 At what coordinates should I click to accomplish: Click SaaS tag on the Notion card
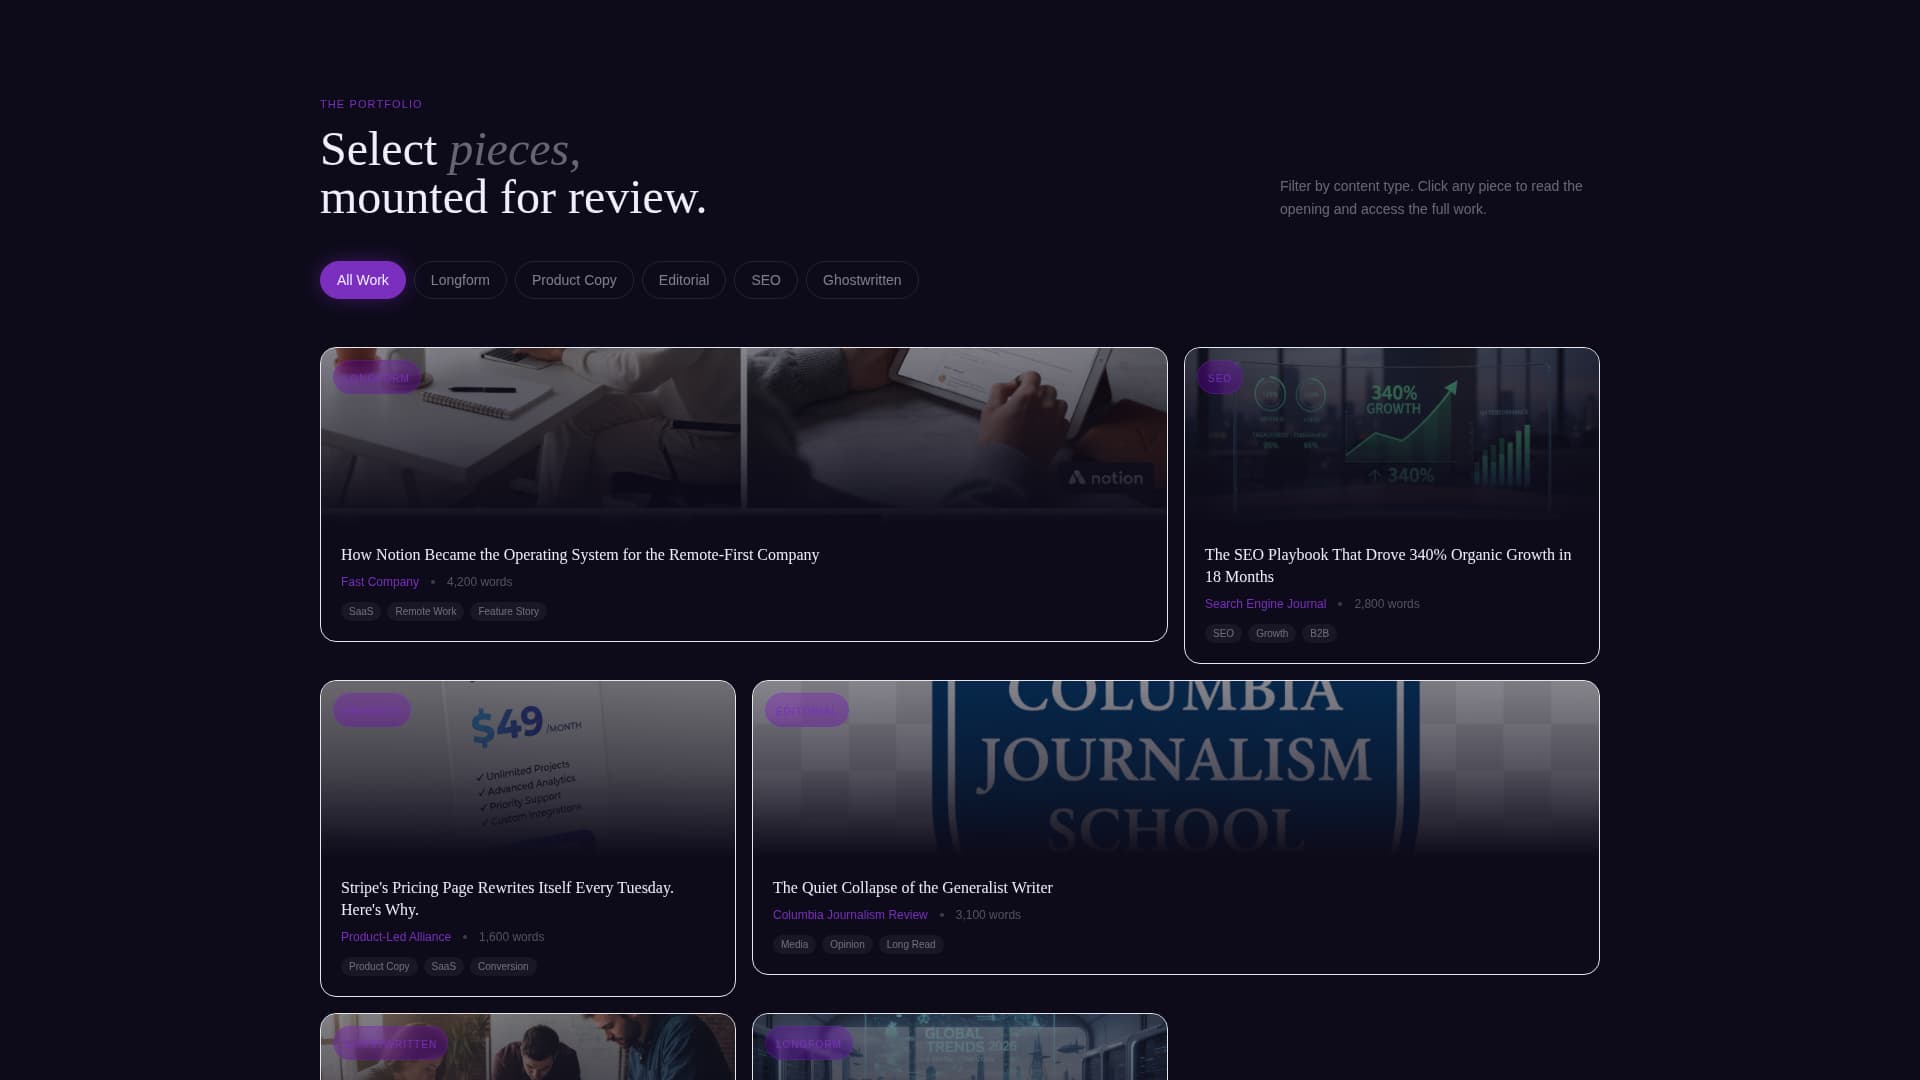[361, 612]
